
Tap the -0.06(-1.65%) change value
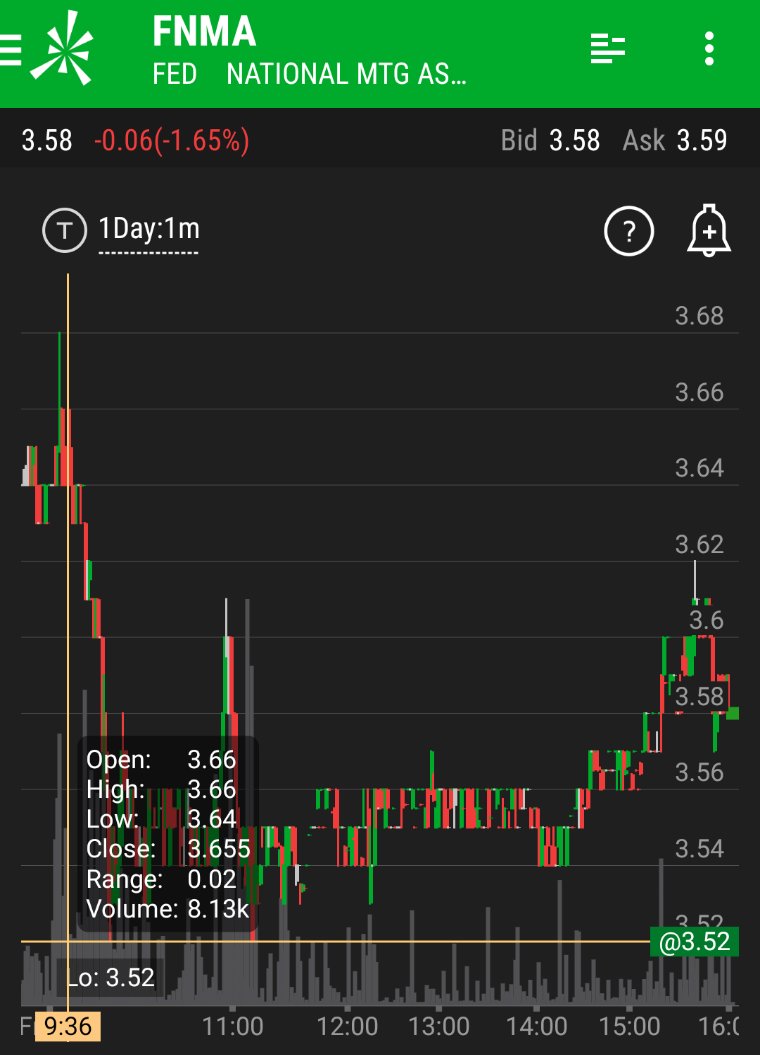(x=172, y=141)
